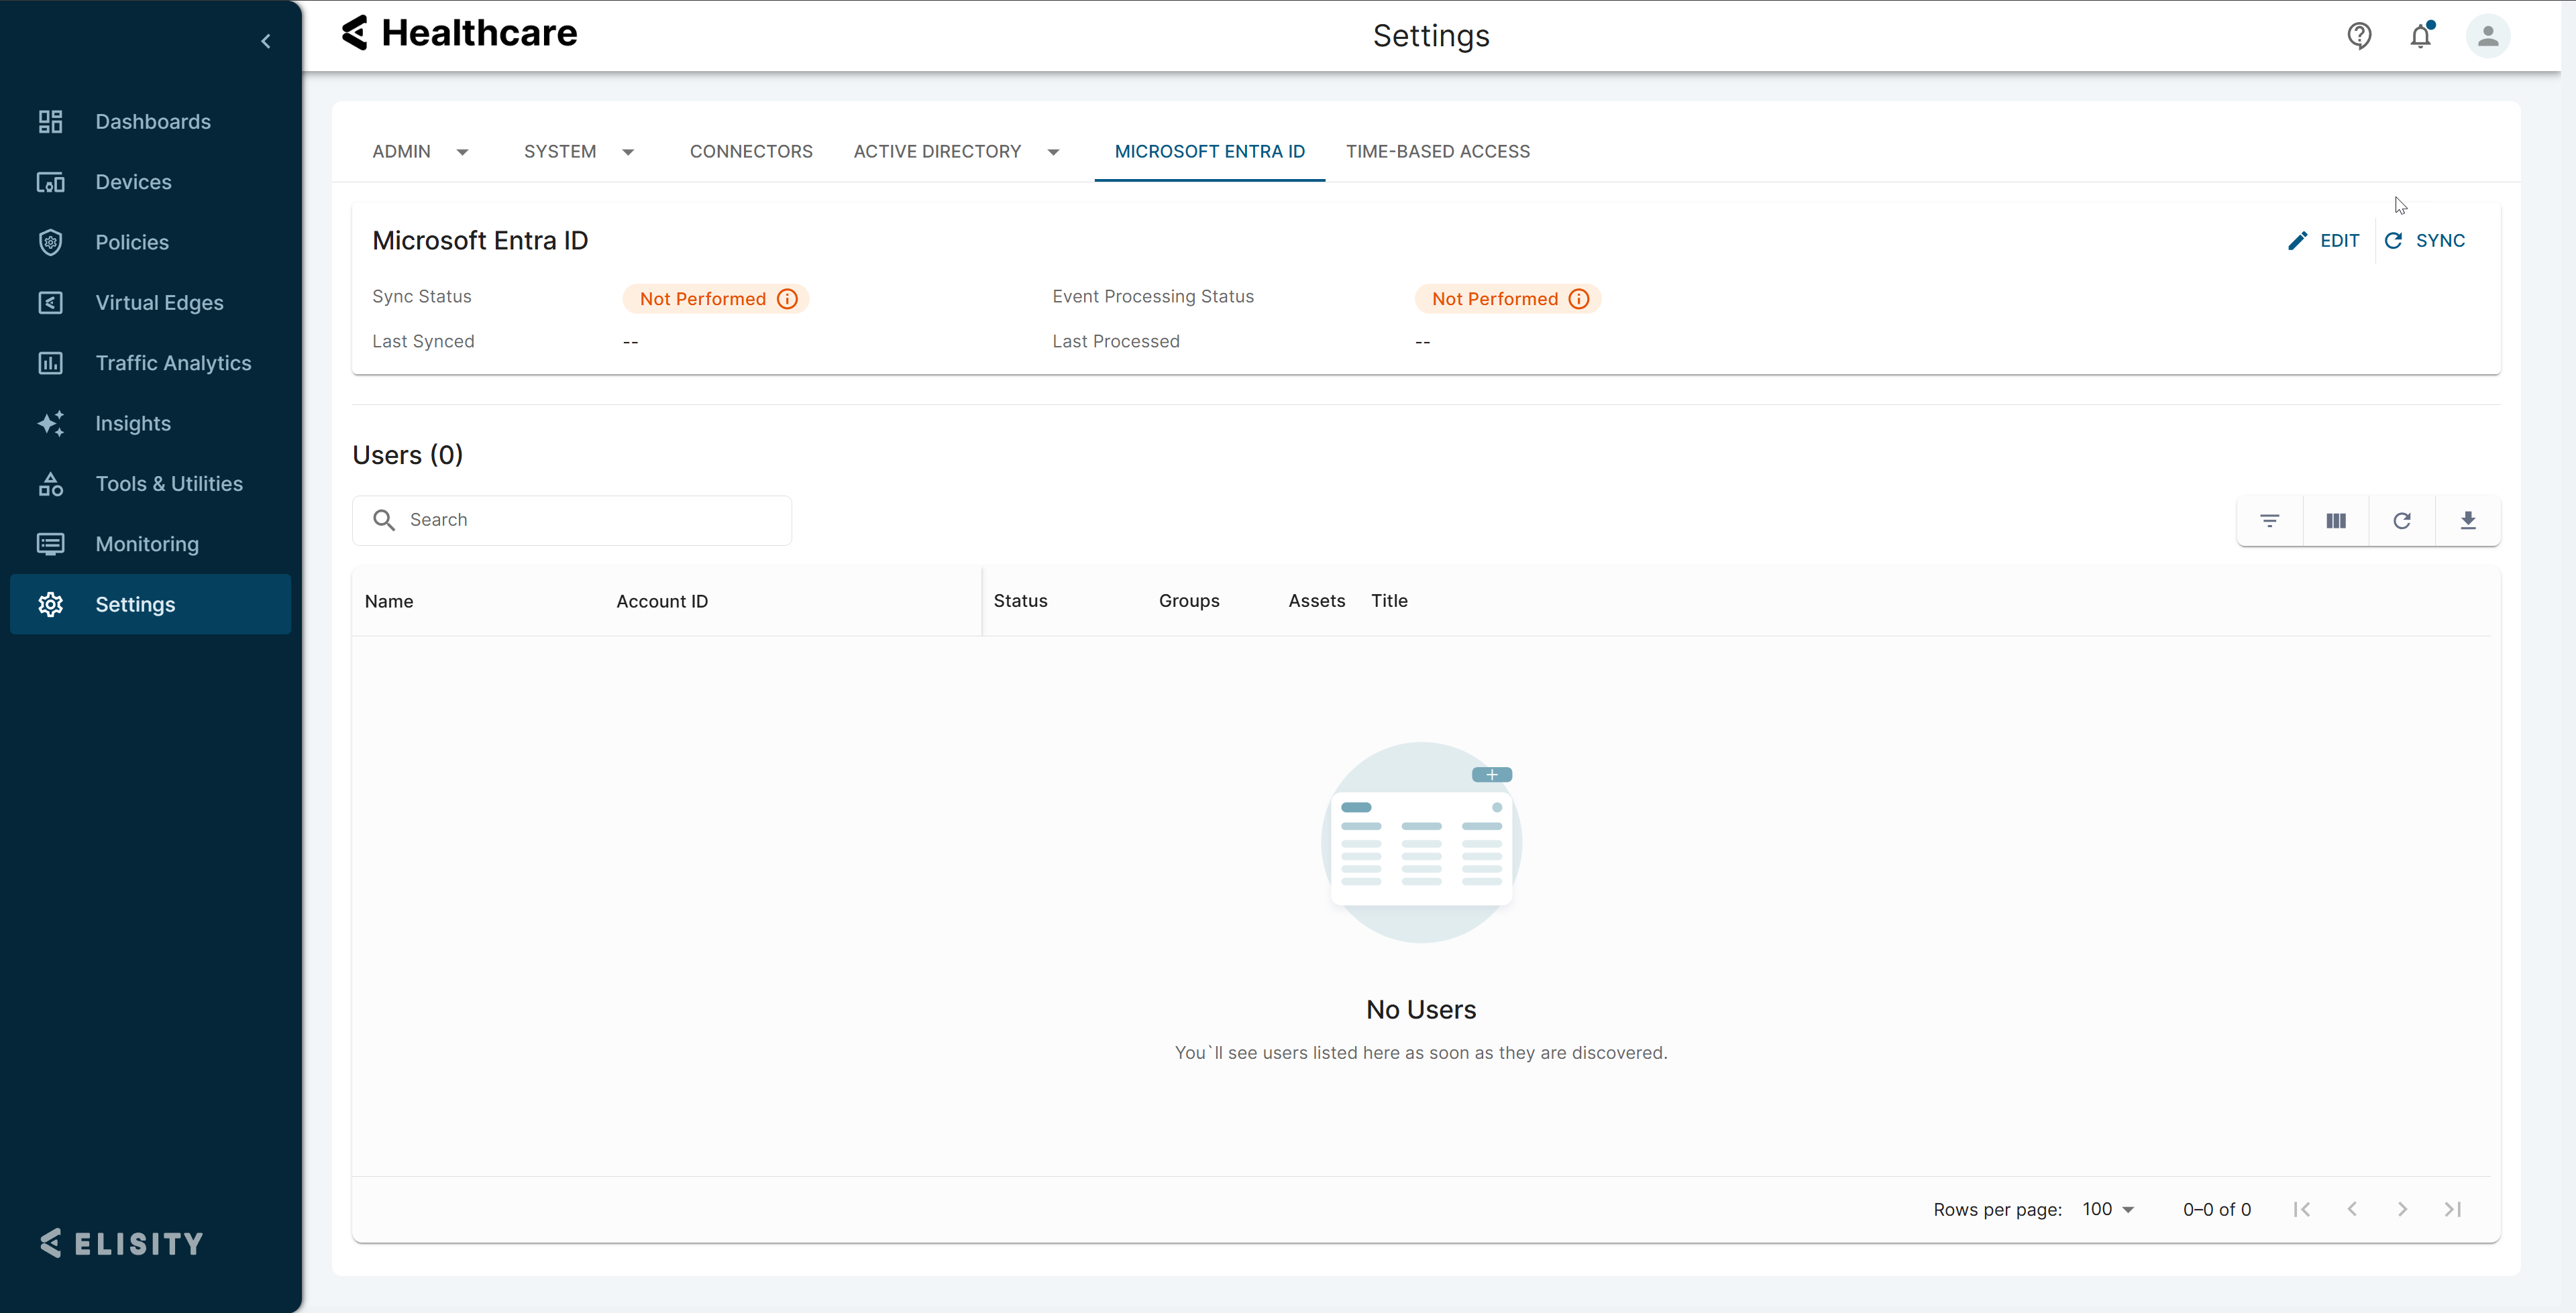Click Event Processing Status info icon
2576x1313 pixels.
click(1579, 299)
